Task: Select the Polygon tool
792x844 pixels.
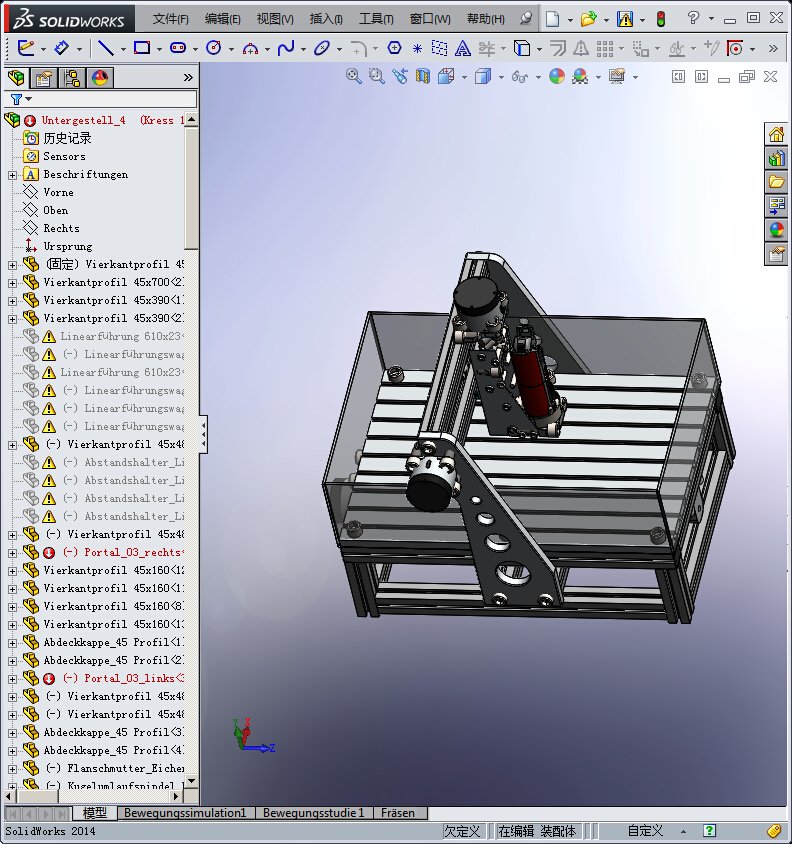Action: [395, 48]
